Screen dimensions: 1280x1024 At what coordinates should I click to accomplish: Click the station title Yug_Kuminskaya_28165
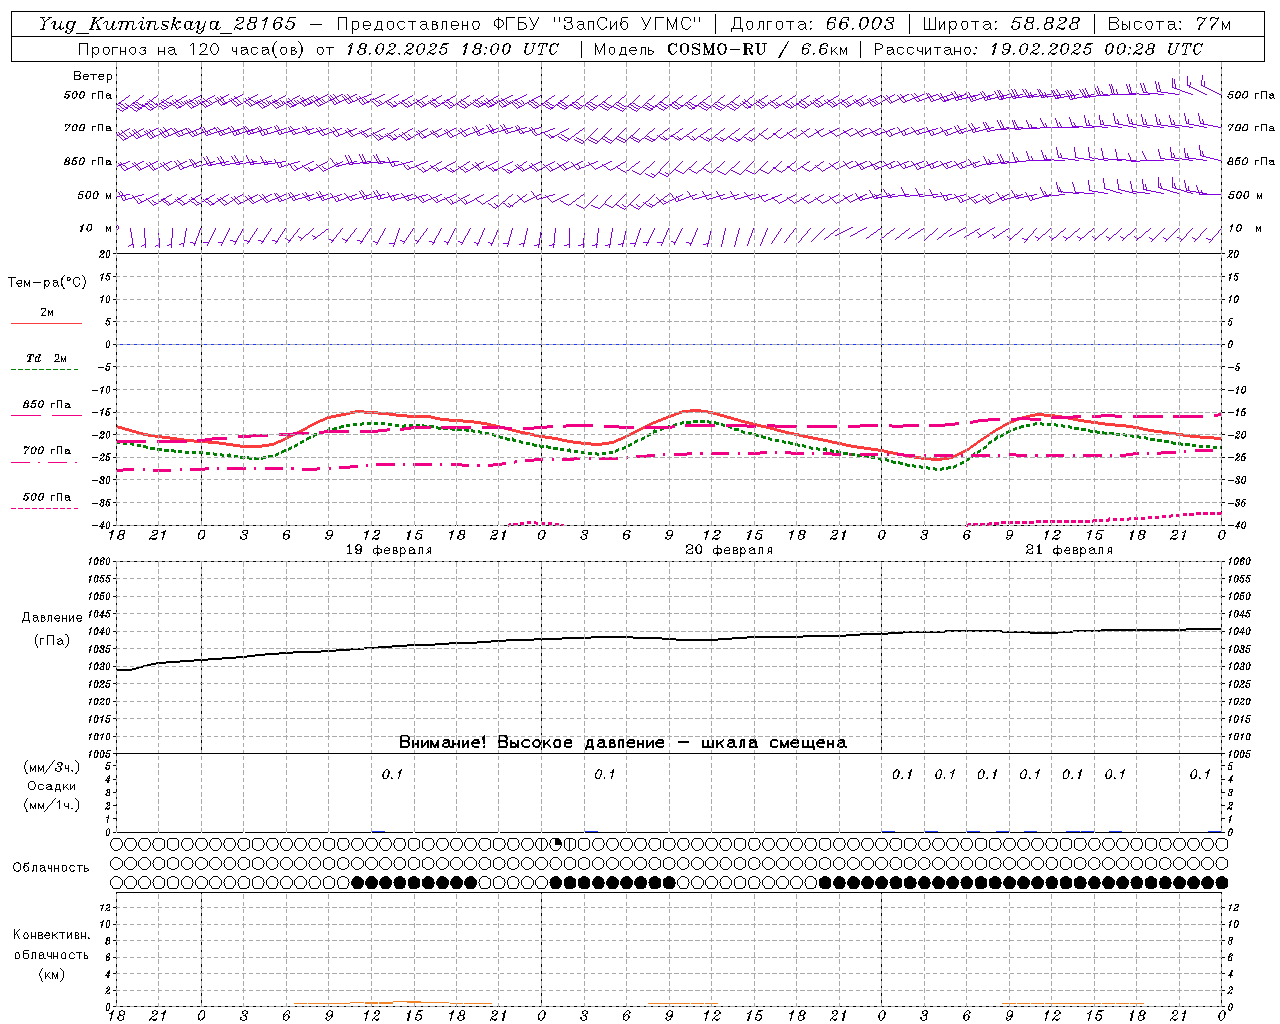[167, 24]
